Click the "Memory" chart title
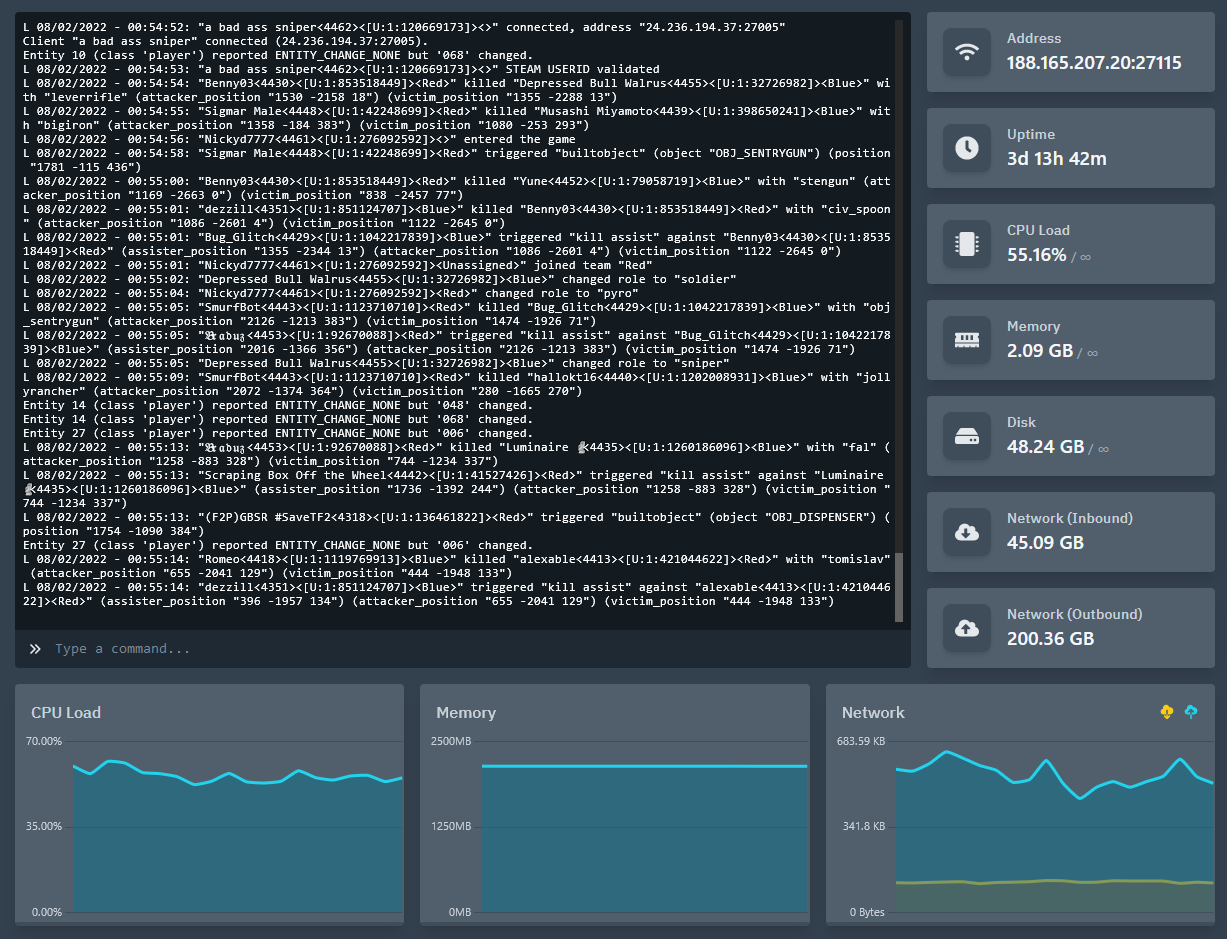Viewport: 1227px width, 939px height. (466, 712)
